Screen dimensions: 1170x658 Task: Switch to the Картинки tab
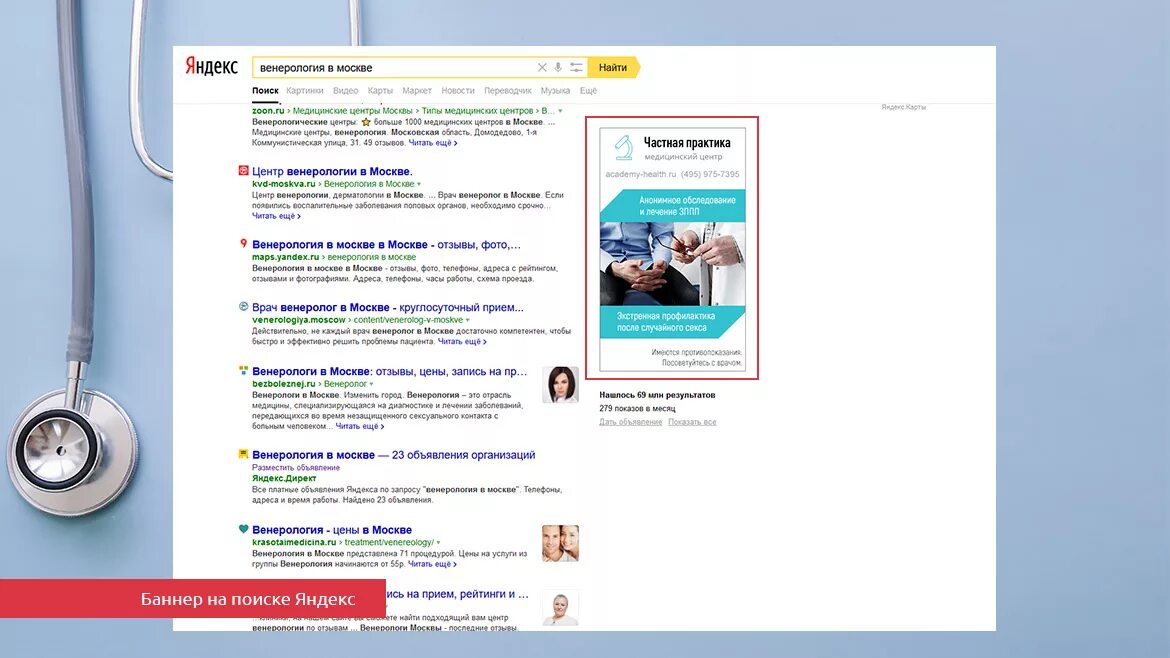click(x=304, y=90)
